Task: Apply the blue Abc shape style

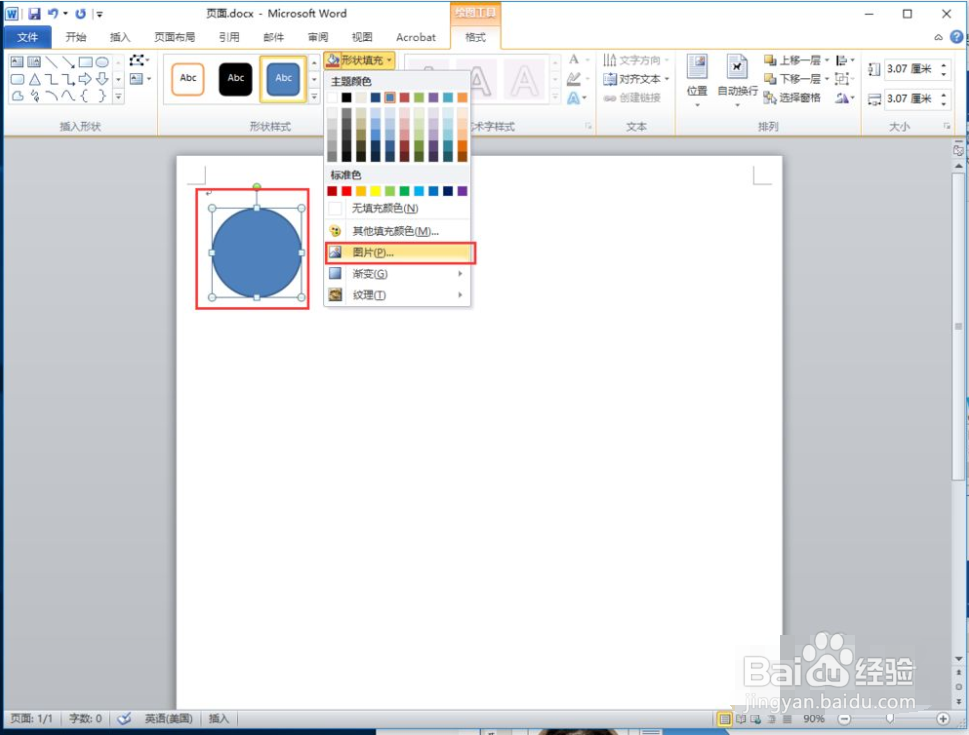Action: [x=283, y=79]
